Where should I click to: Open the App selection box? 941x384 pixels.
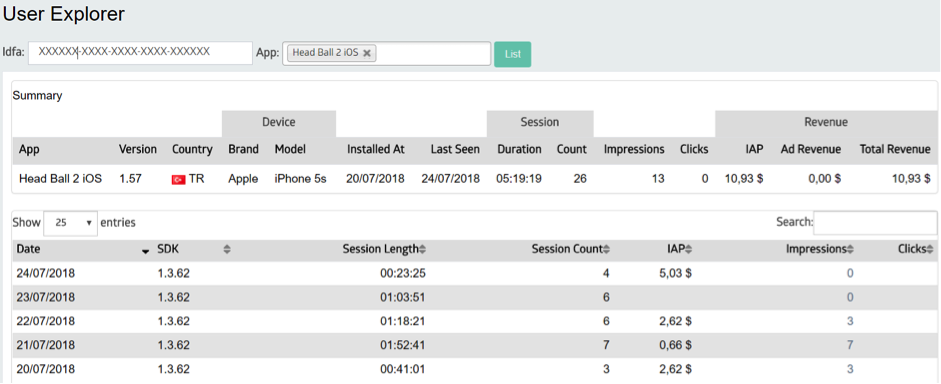[386, 53]
